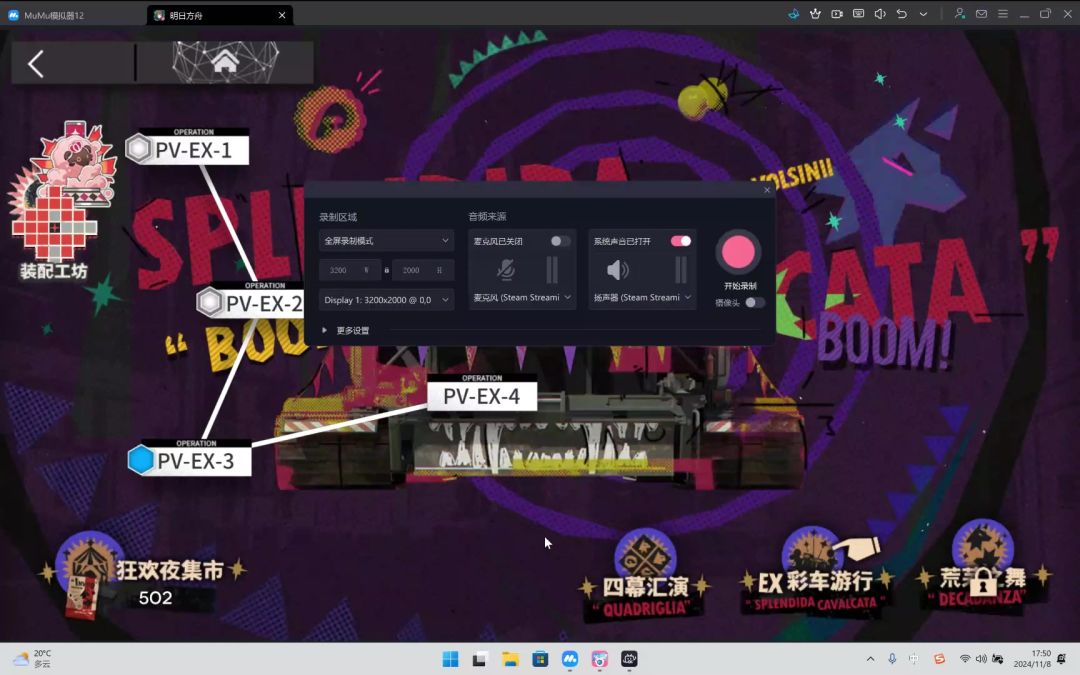
Task: Open the black screen recorder taskbar icon
Action: click(630, 659)
